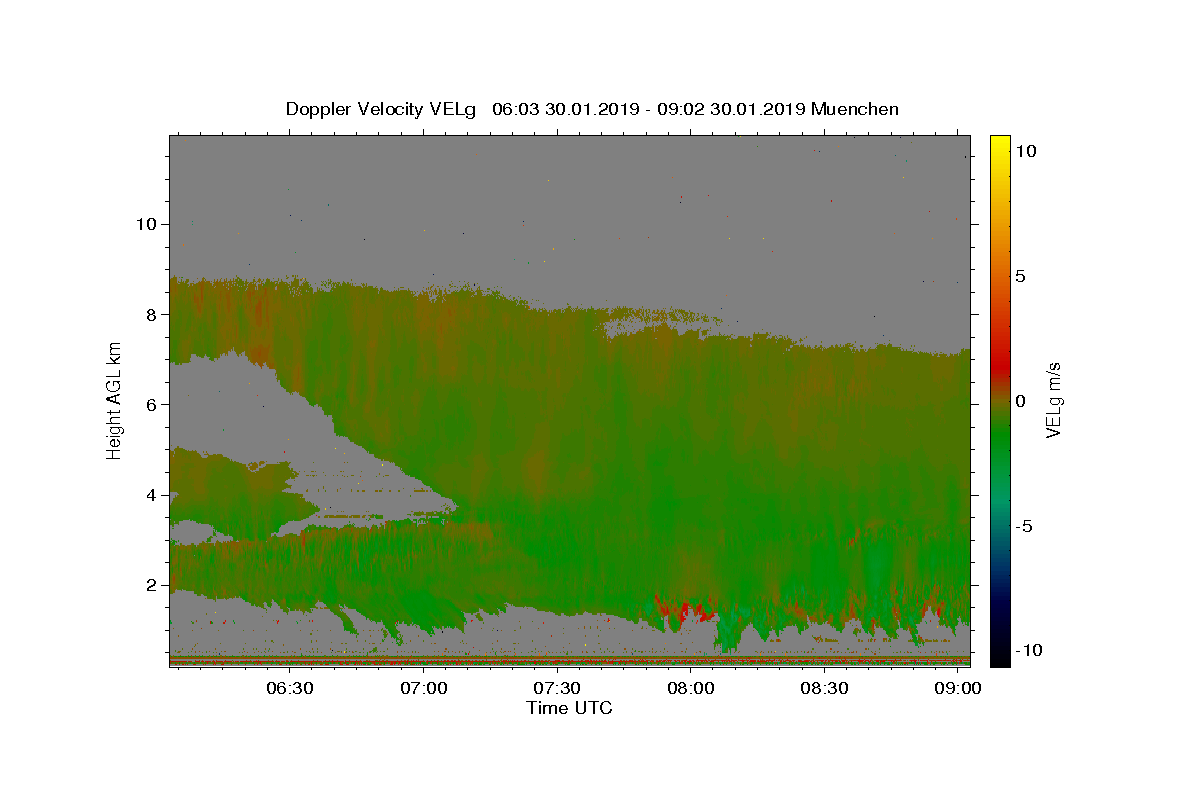Click the 'Height AGL km' axis label

tap(115, 400)
